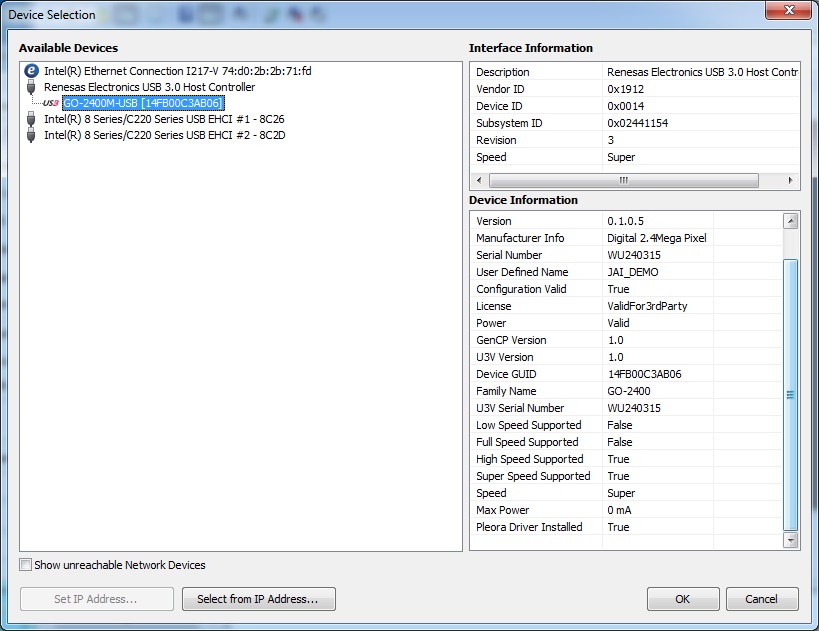
Task: Click the Revision value 3
Action: click(x=611, y=140)
